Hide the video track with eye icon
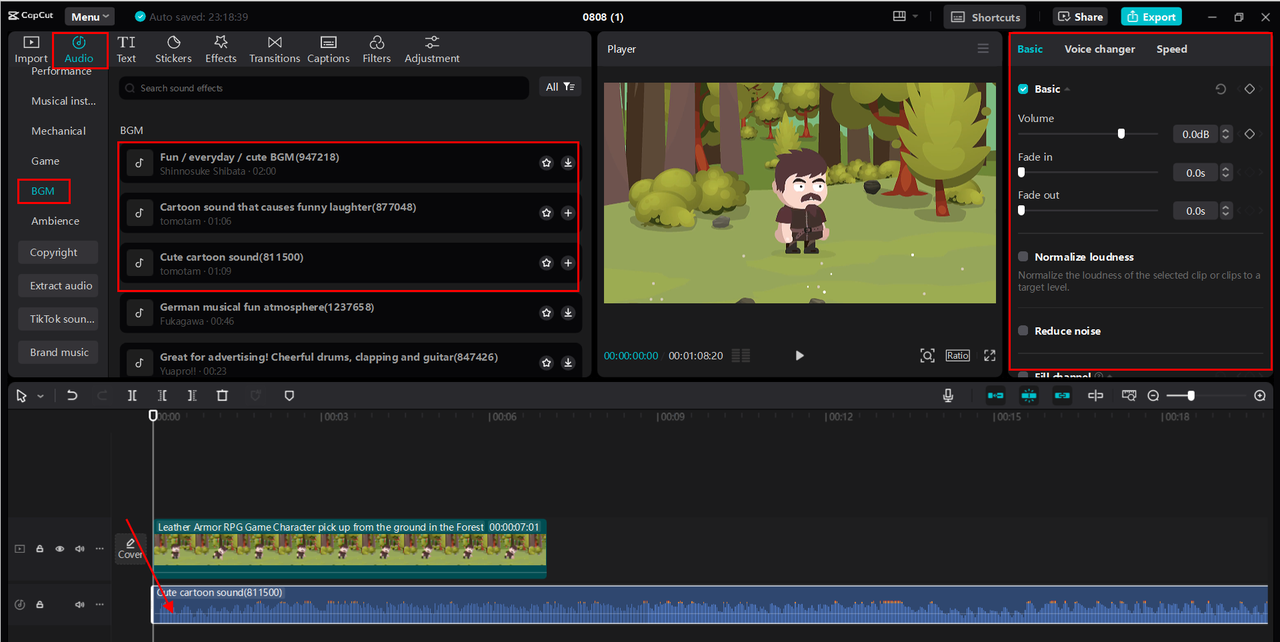 [59, 549]
